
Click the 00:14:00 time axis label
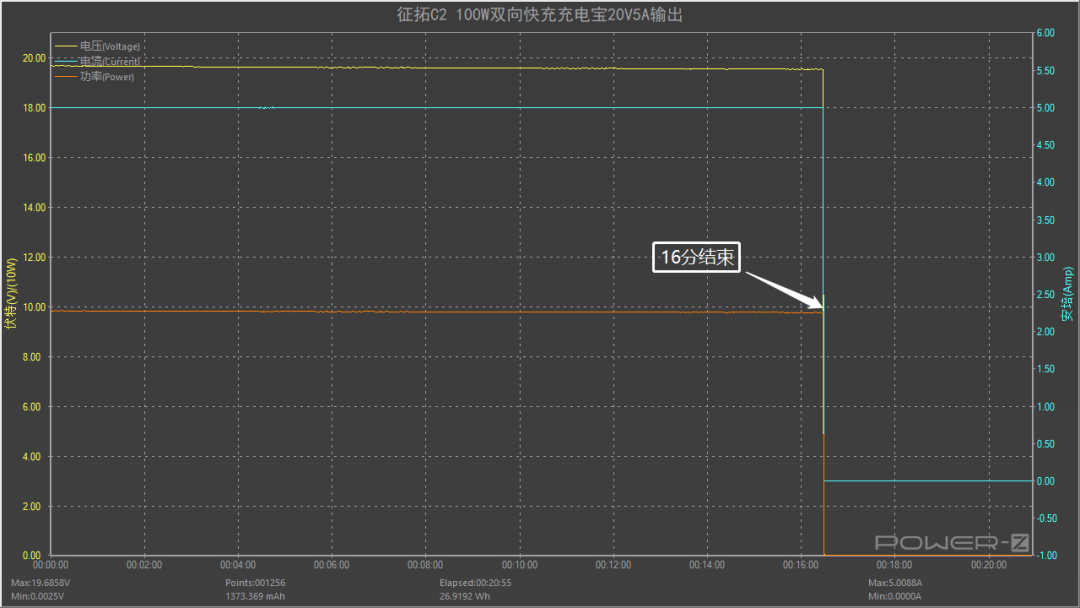point(707,565)
